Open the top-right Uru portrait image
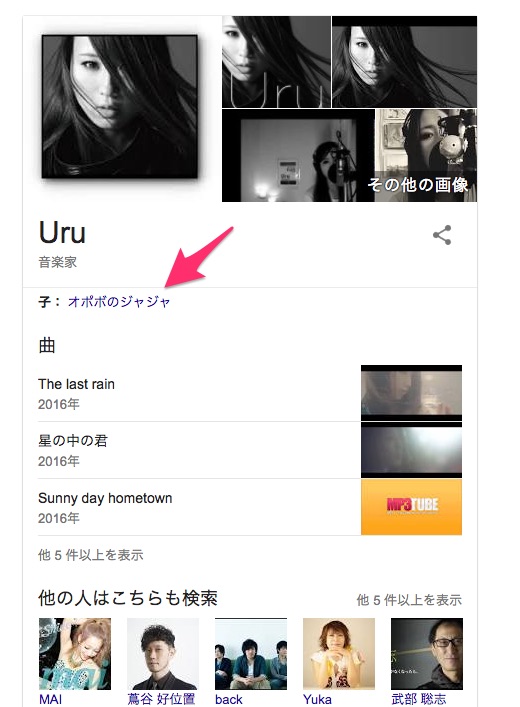Screen dimensions: 520x707 point(405,62)
